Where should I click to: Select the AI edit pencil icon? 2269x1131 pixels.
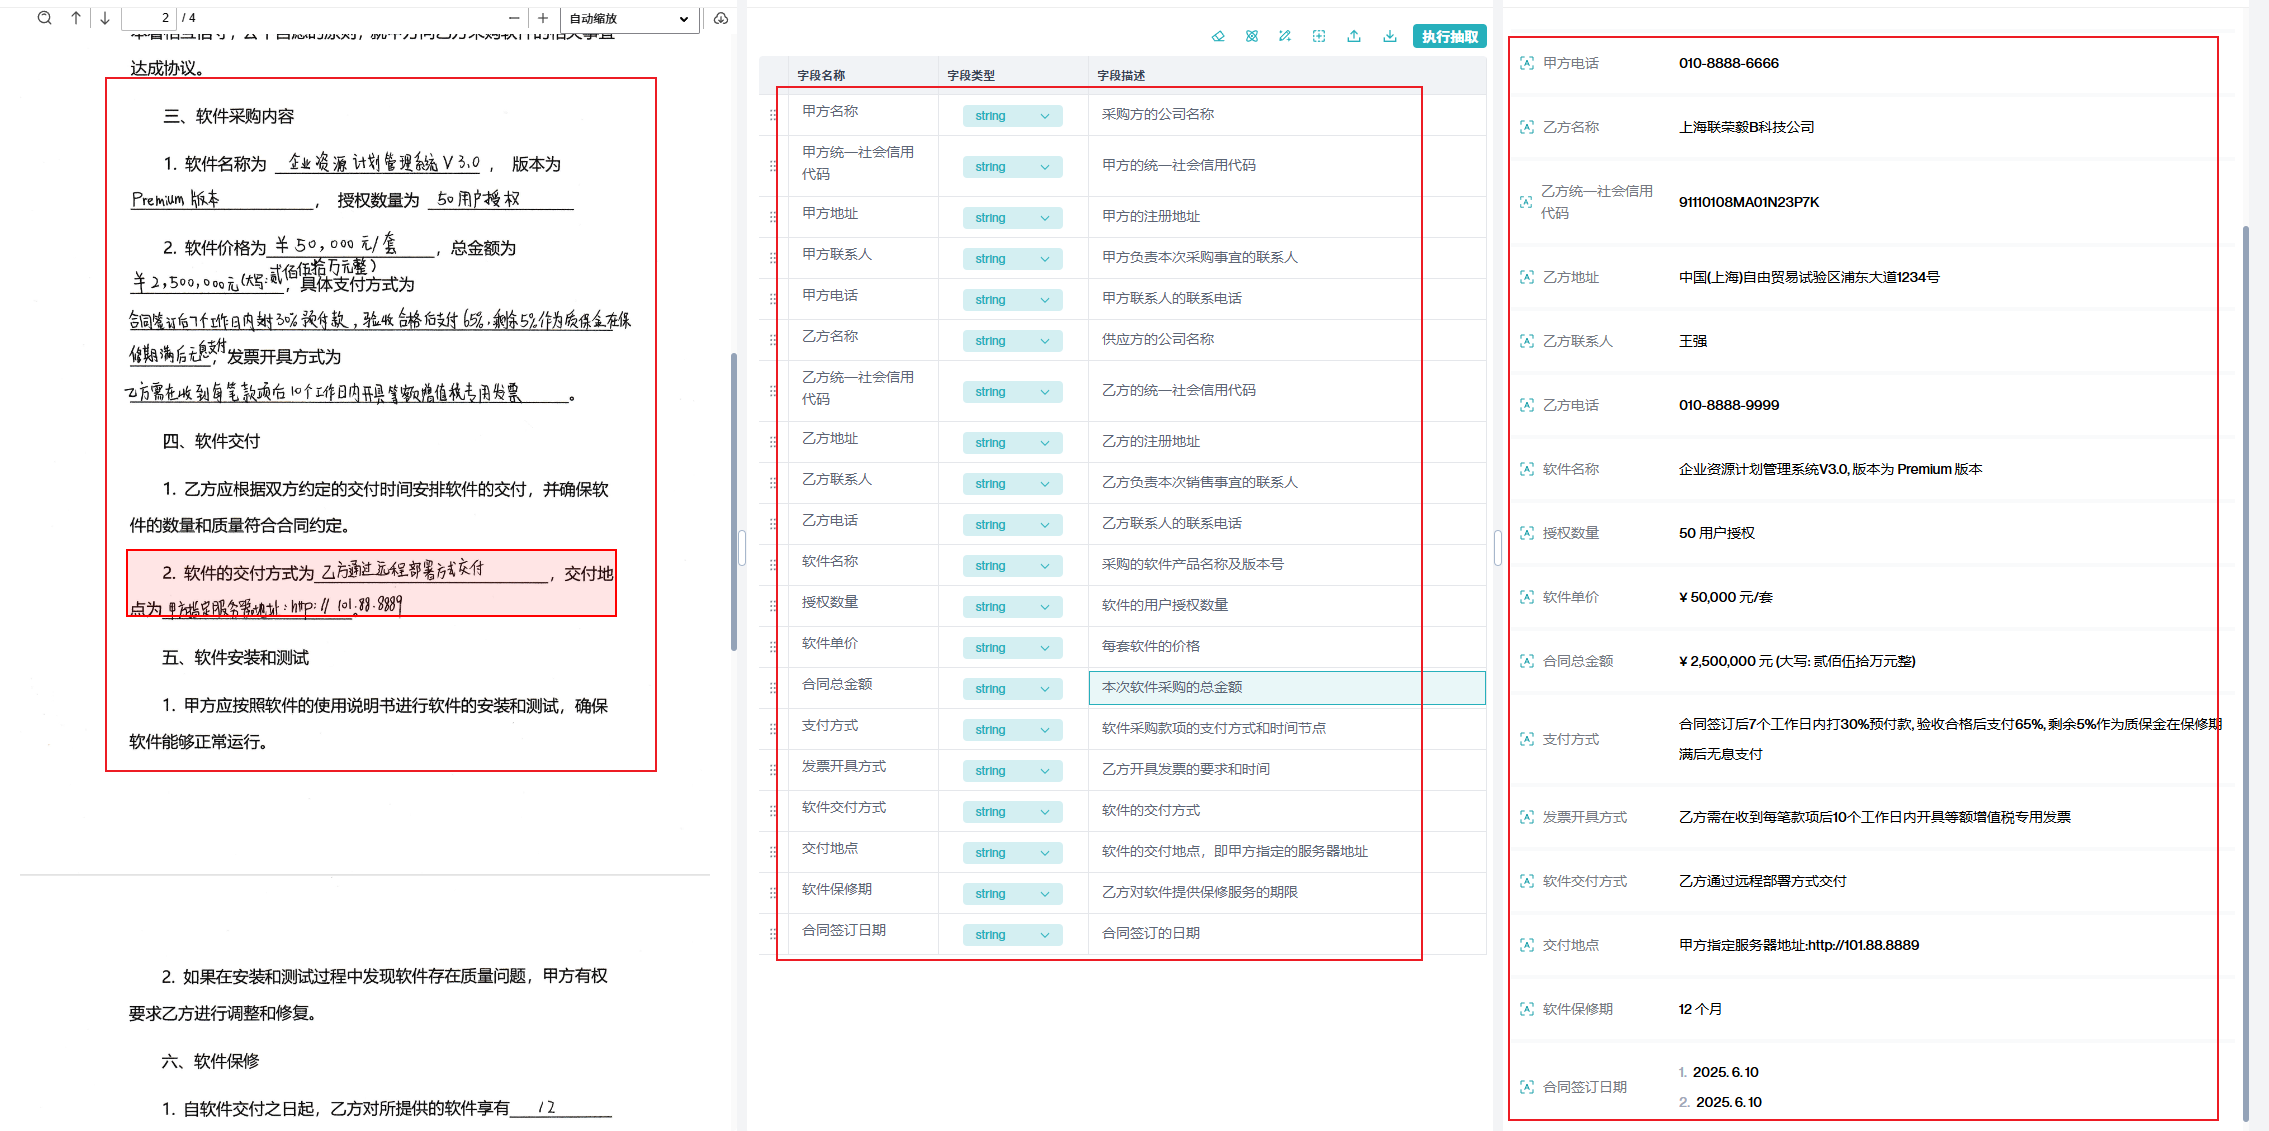(x=1285, y=36)
